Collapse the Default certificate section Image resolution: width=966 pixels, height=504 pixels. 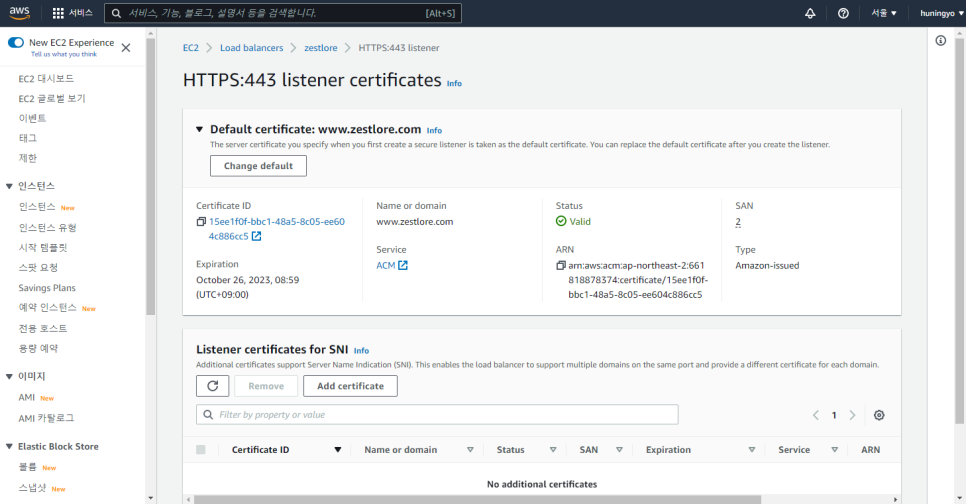pos(199,129)
